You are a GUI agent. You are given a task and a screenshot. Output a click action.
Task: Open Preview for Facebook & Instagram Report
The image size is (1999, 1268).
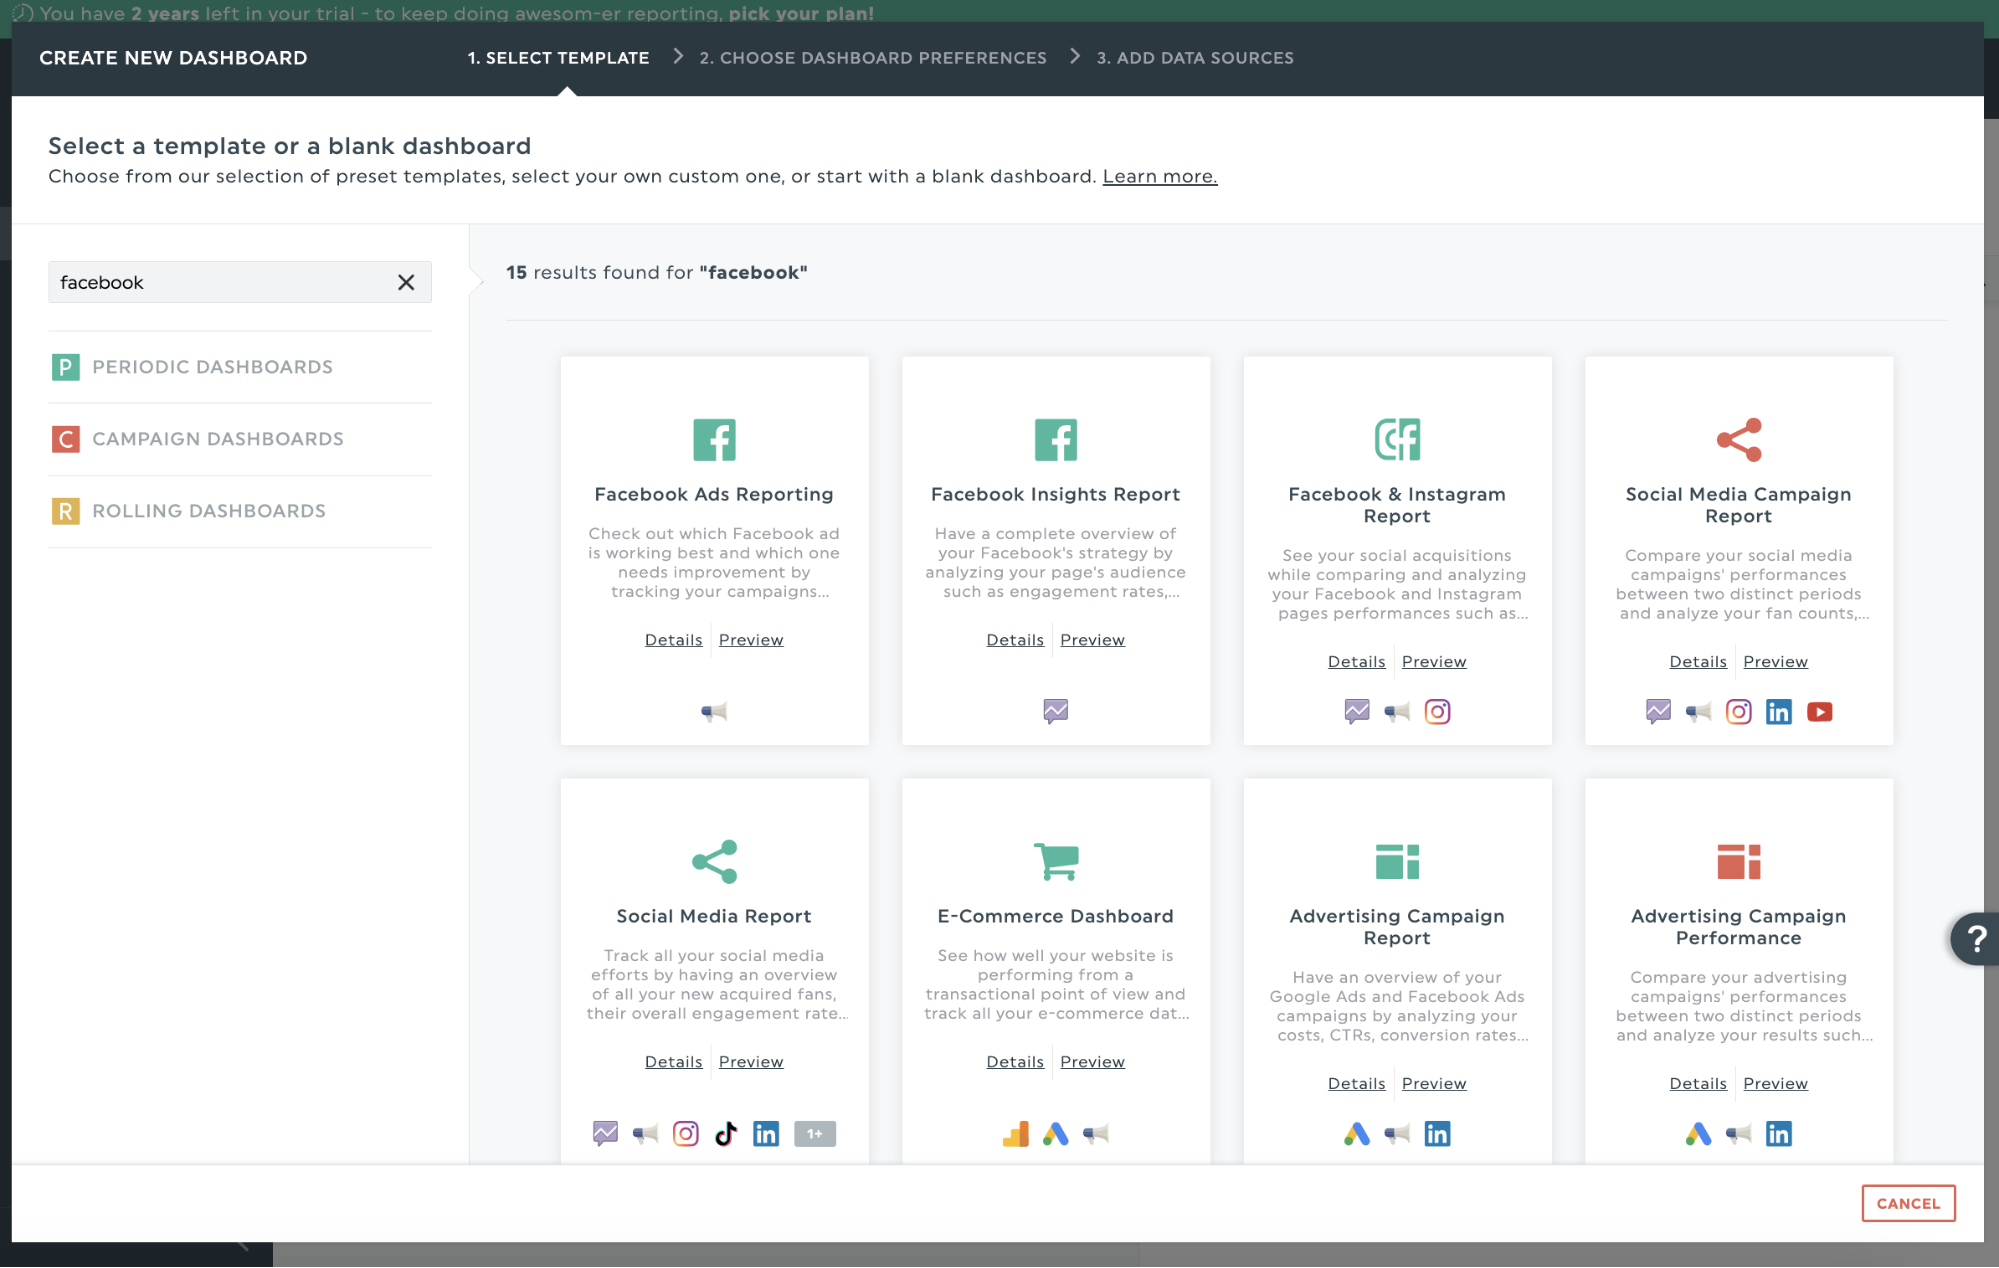1434,662
